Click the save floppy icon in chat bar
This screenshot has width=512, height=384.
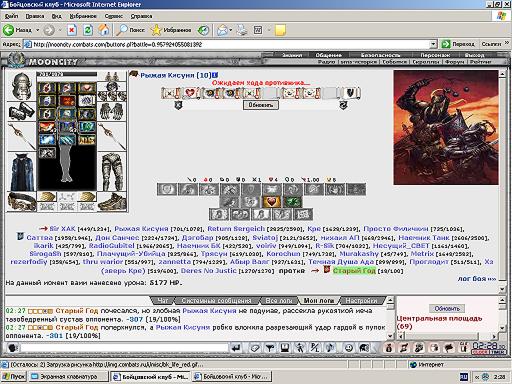coord(285,348)
